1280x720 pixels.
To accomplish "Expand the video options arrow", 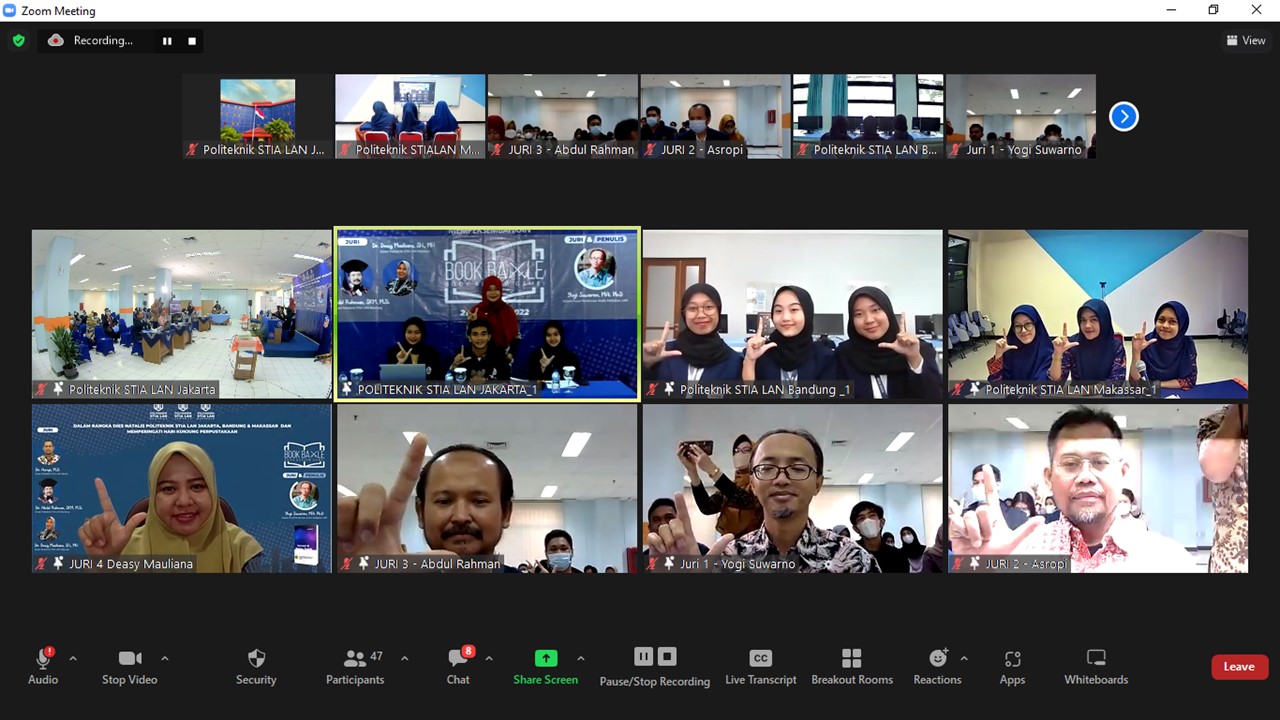I will pos(165,658).
